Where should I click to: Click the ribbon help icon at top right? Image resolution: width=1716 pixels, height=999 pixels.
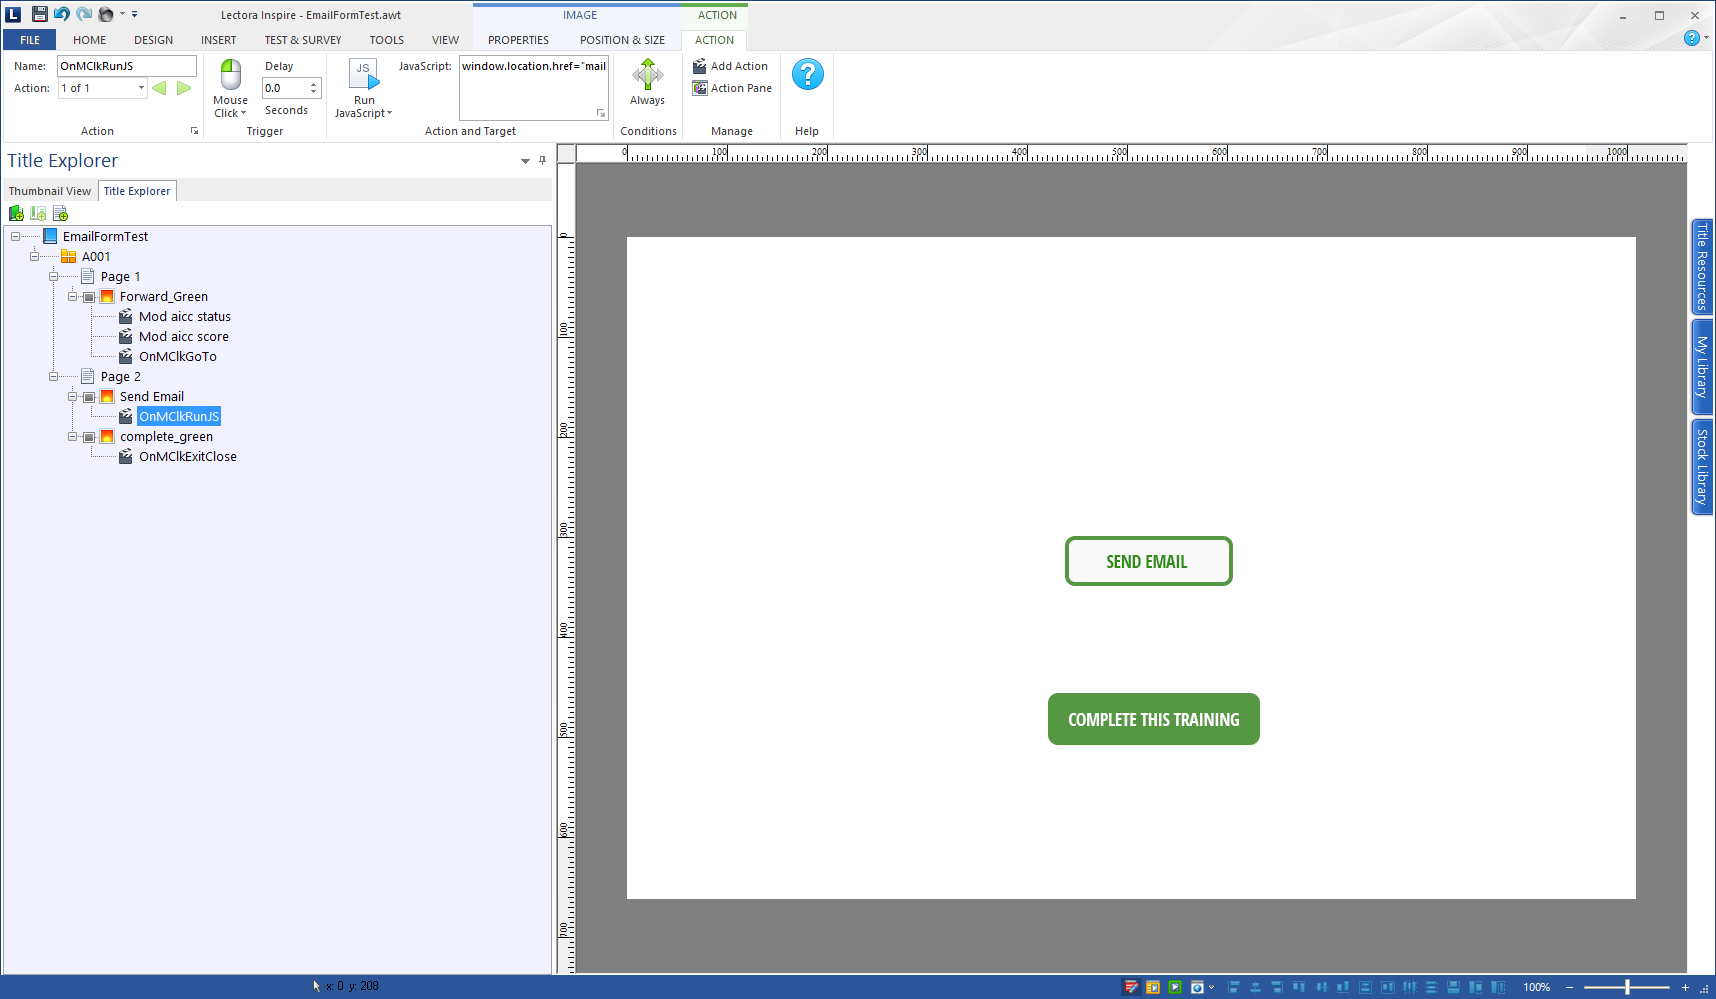[1692, 38]
